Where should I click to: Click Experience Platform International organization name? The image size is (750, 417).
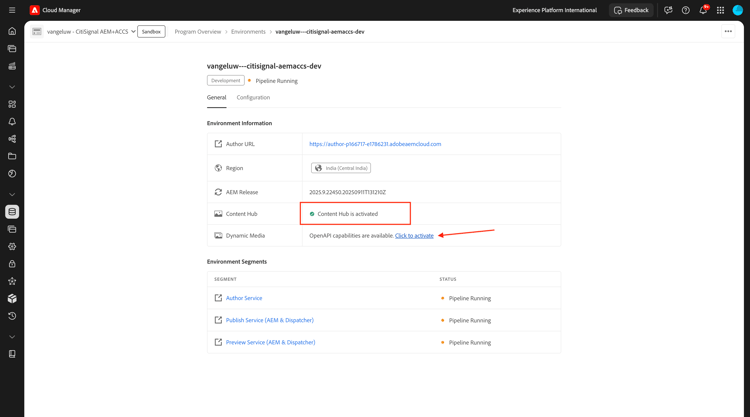[x=554, y=10]
